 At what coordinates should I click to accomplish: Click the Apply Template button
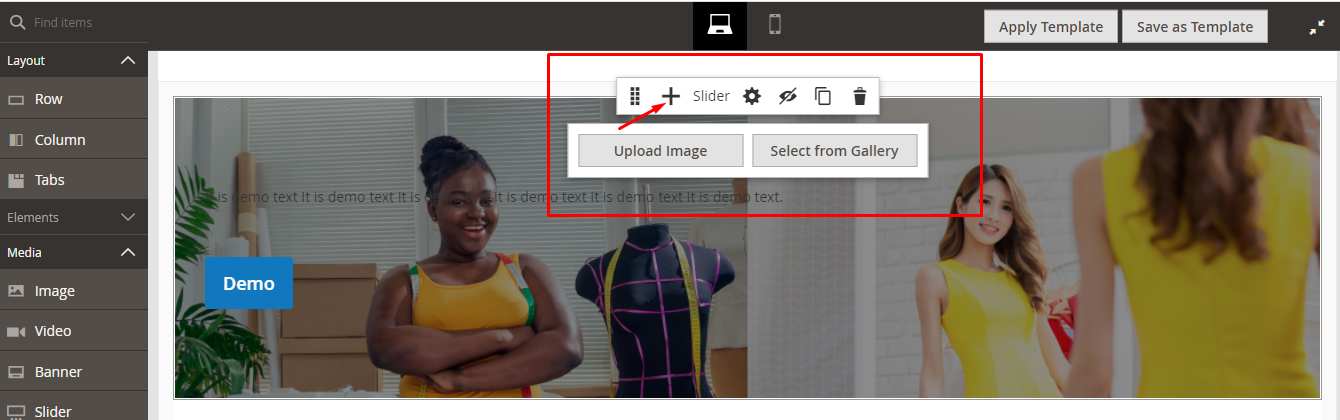1050,27
